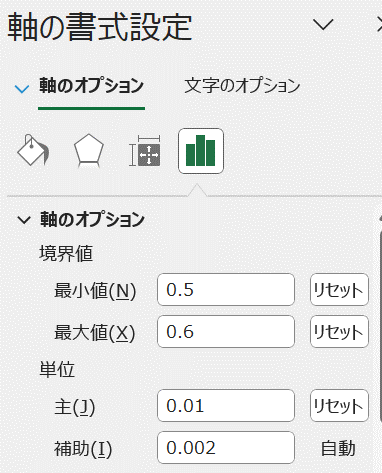Reset the 主 unit value
Screen dimensions: 382x473
[339, 405]
